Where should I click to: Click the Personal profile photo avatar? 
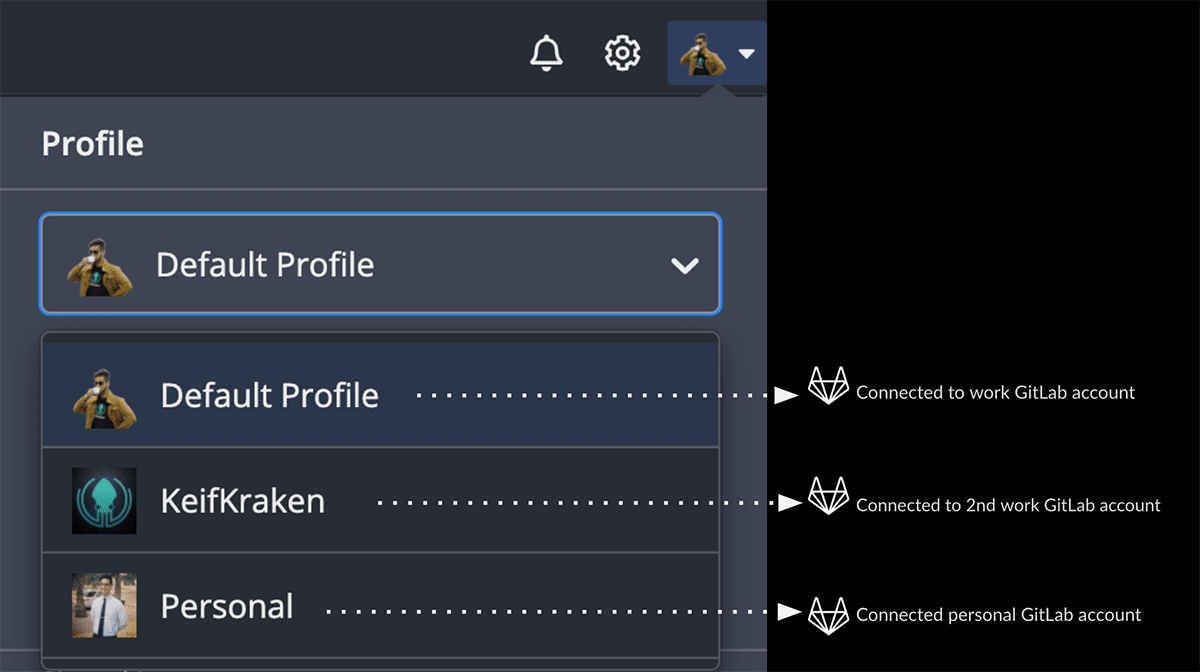pos(104,605)
